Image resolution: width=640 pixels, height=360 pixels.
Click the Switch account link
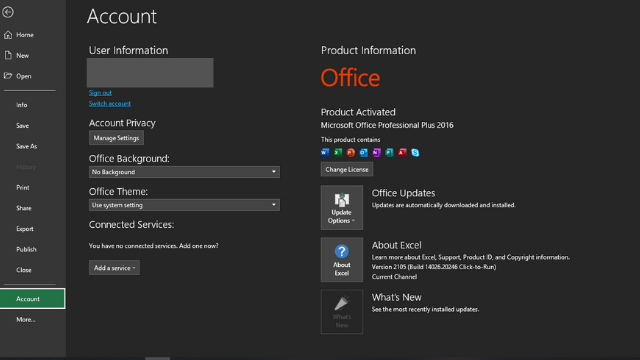tap(110, 104)
